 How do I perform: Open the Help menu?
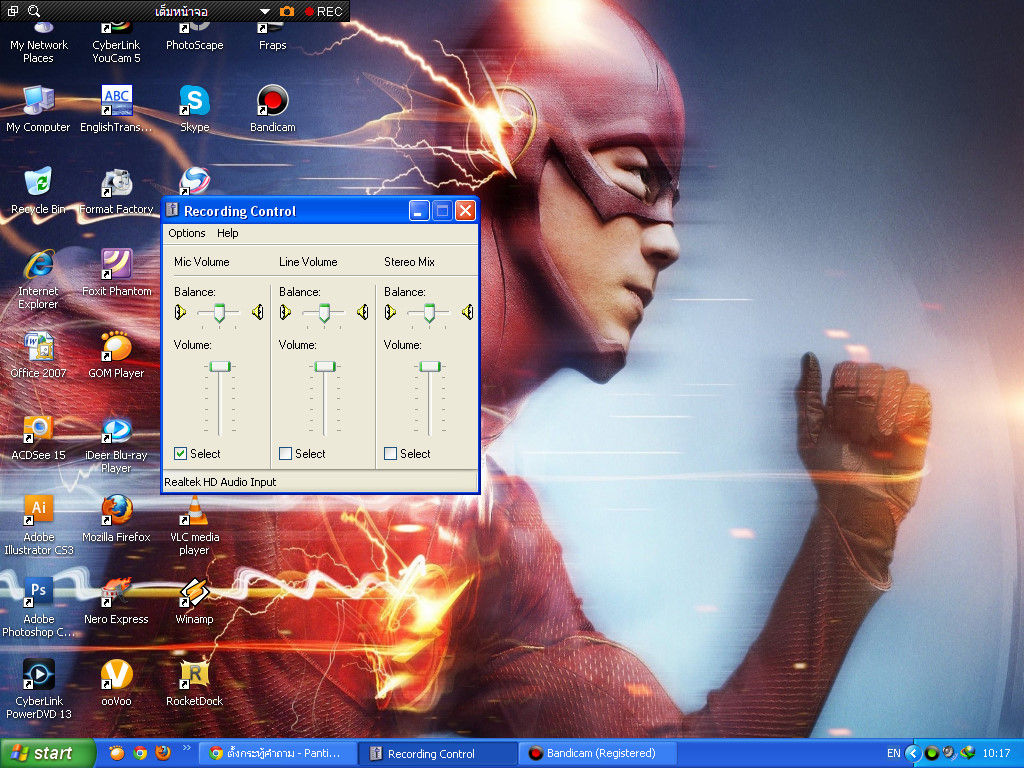pos(227,233)
